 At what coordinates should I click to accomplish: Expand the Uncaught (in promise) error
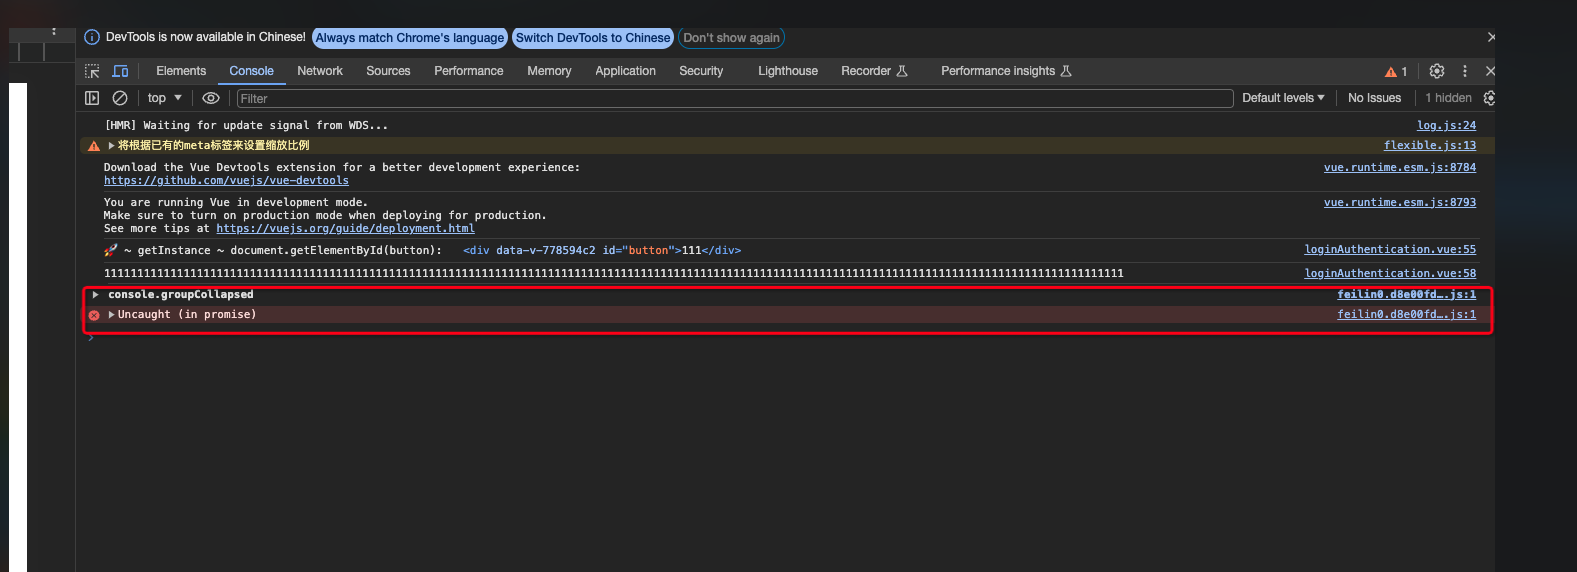click(x=111, y=314)
